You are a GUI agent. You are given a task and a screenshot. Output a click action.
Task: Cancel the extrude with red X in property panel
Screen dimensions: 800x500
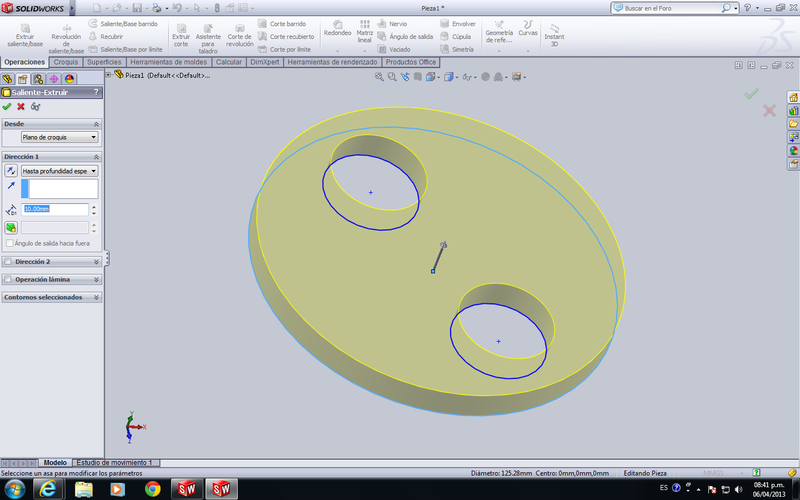(x=21, y=106)
